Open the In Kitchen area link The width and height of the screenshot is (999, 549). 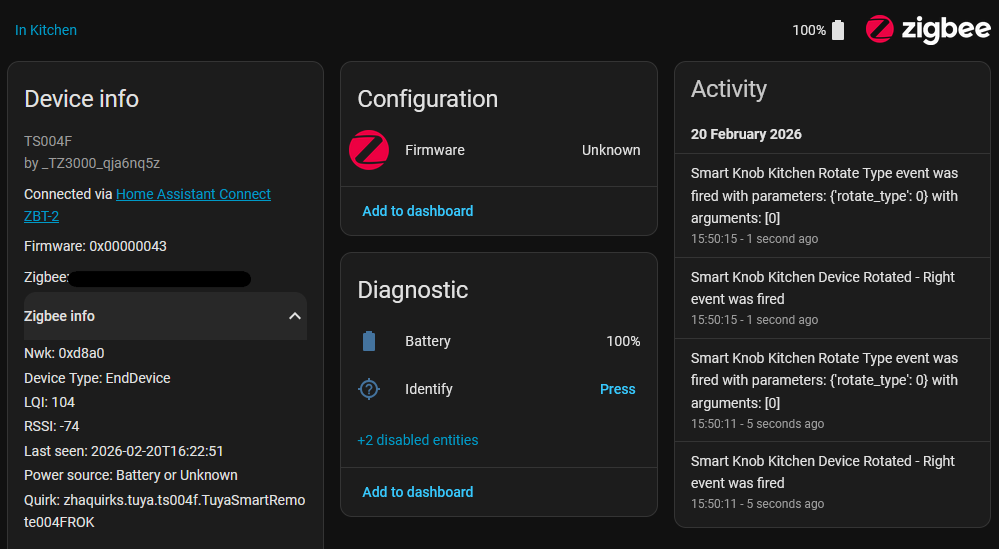coord(46,30)
